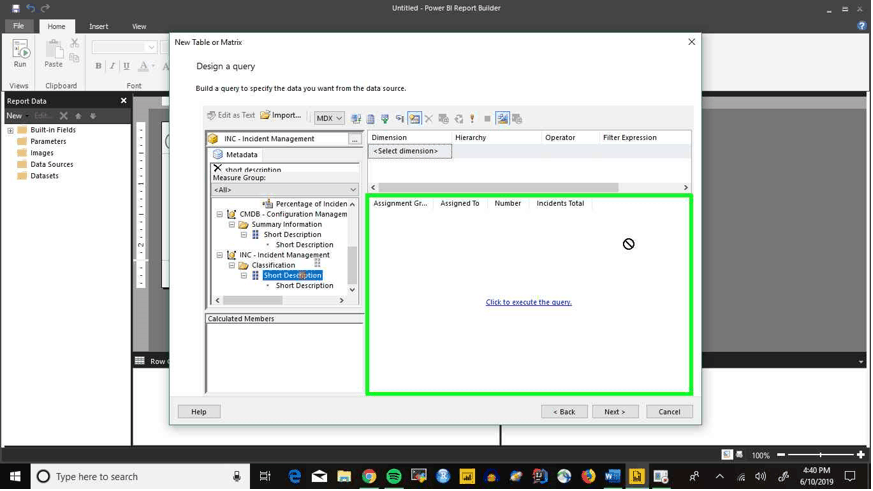Screen dimensions: 873x491
Task: Click the metadata tree vertical scrollbar thumb
Action: [352, 265]
